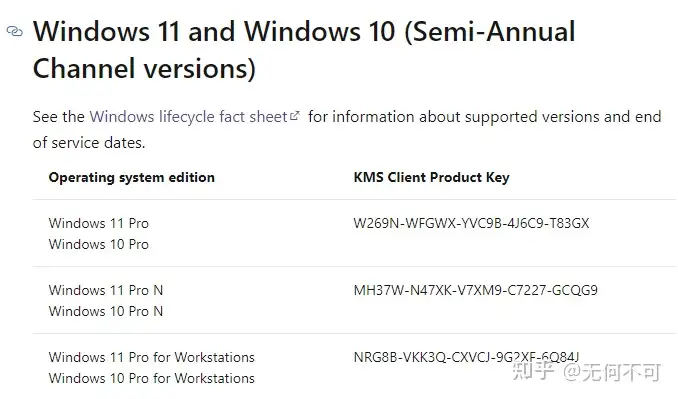Click the "Channel versions)" heading line
Screen dimensions: 678x399
144,69
